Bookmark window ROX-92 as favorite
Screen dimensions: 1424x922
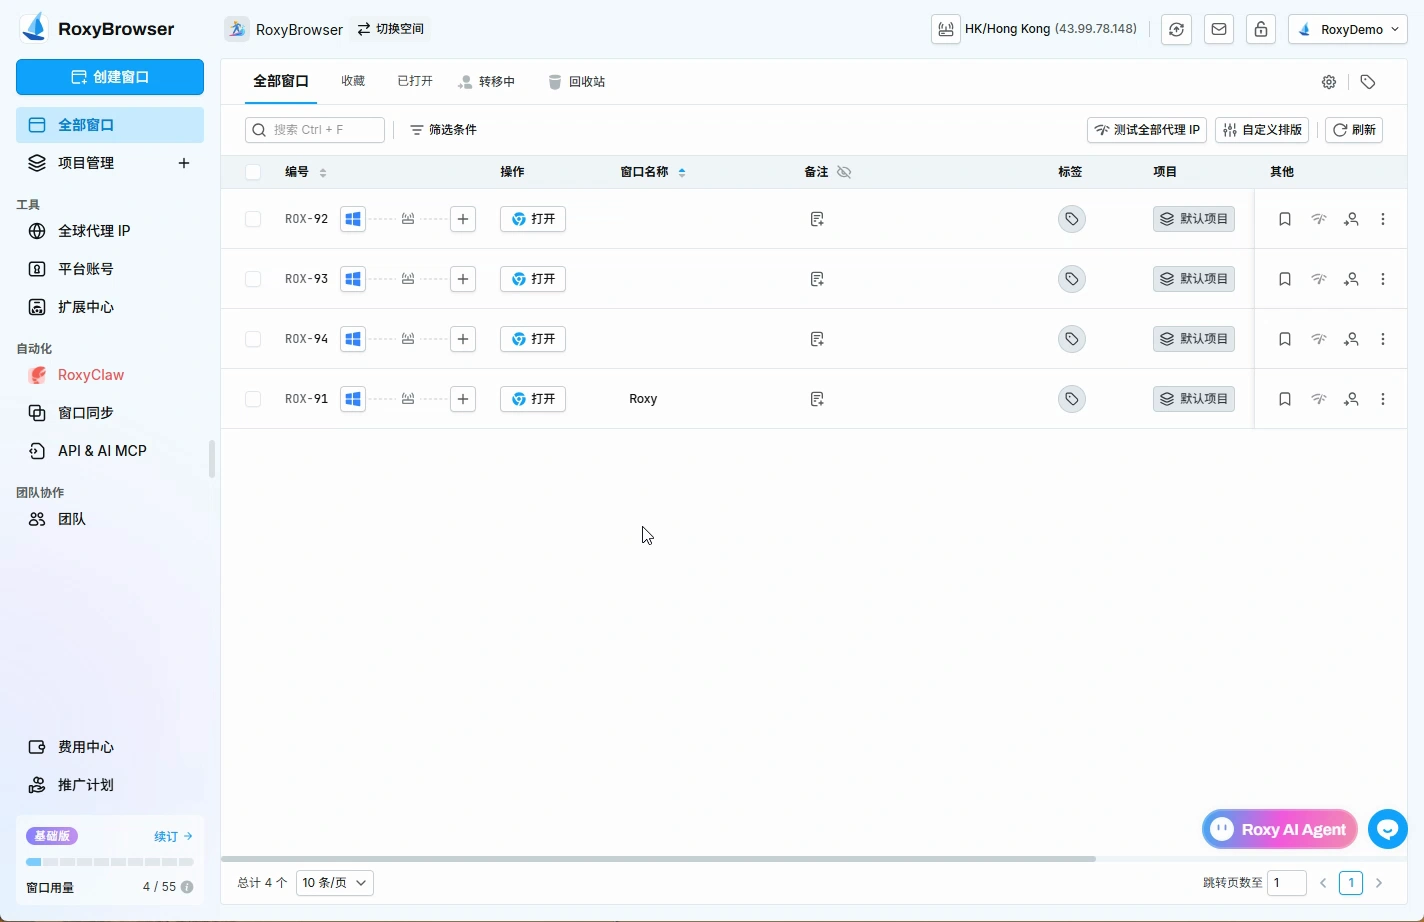[1285, 219]
